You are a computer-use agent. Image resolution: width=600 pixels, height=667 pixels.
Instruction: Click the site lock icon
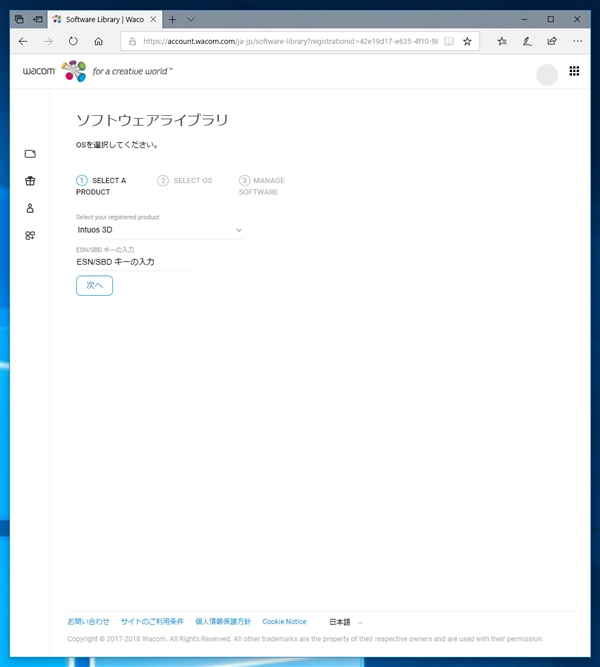click(x=132, y=41)
